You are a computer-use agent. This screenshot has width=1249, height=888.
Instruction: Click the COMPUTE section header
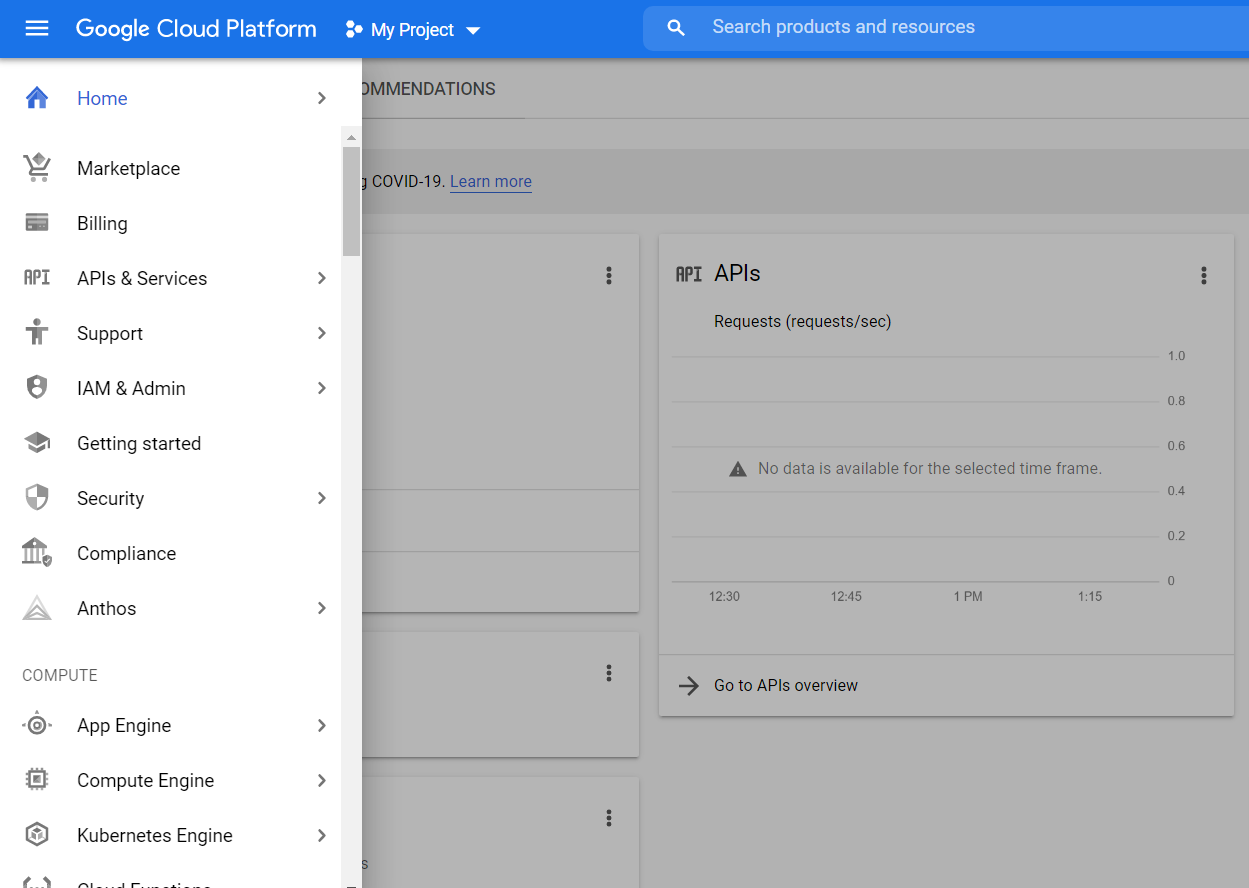pos(60,675)
